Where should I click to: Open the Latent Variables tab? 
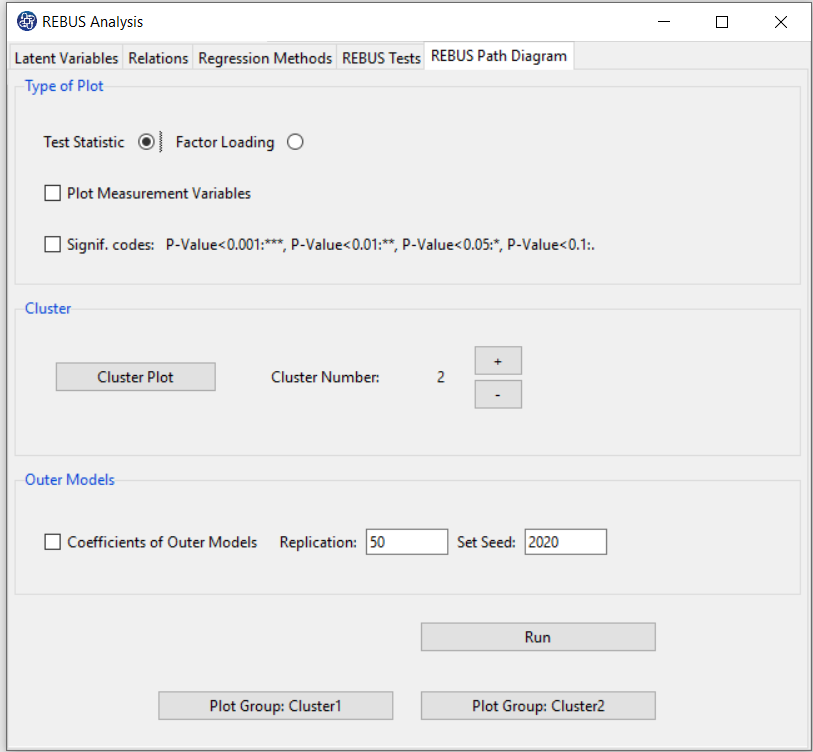point(66,58)
